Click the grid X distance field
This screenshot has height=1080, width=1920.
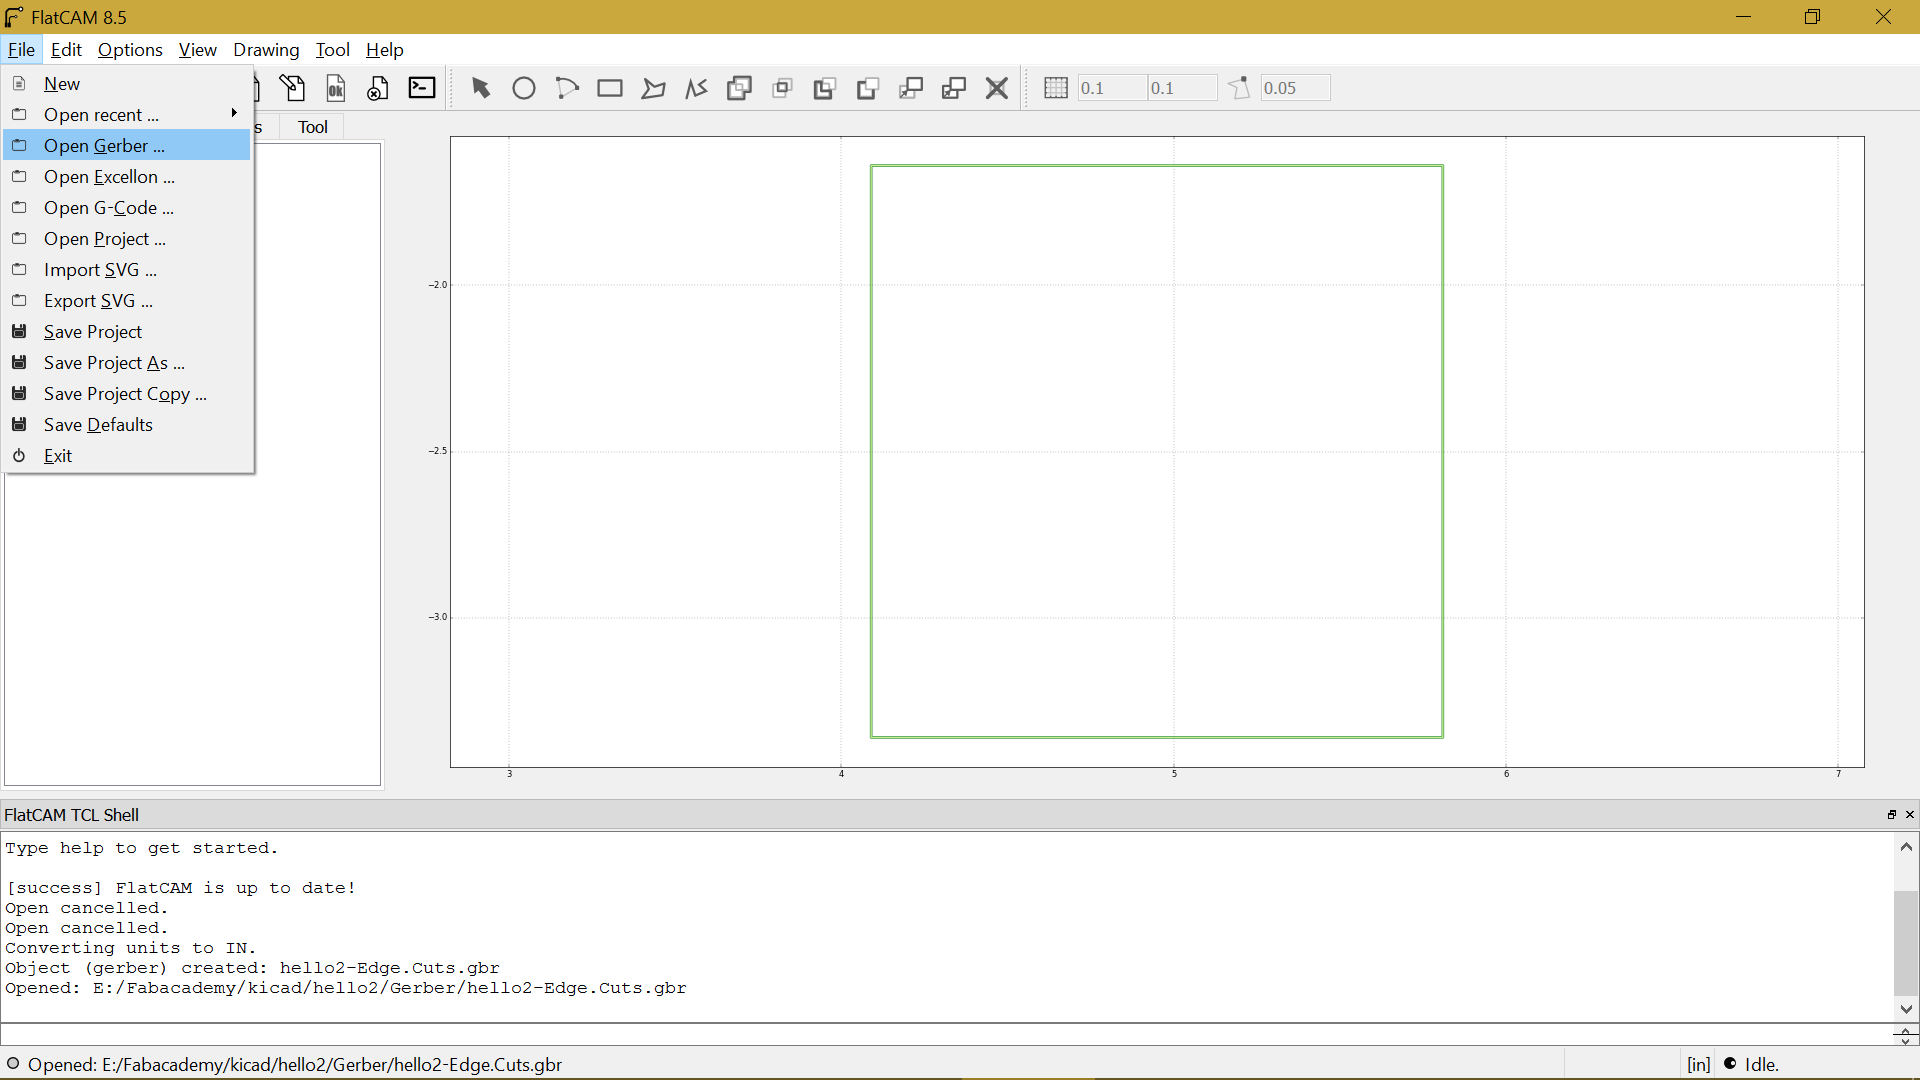tap(1111, 88)
